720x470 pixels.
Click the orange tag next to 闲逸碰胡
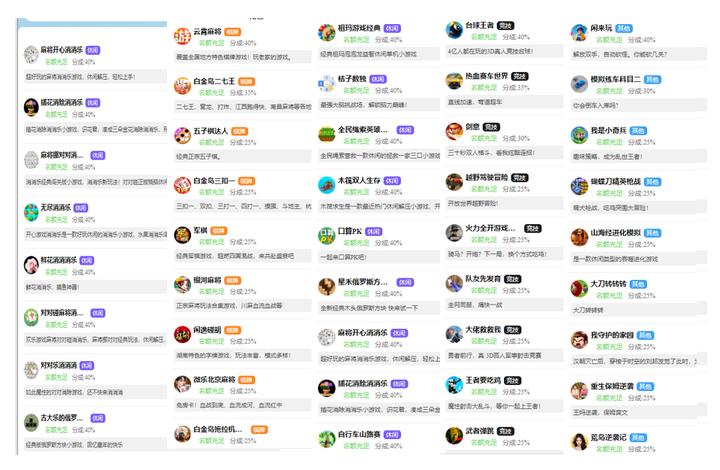pos(233,330)
